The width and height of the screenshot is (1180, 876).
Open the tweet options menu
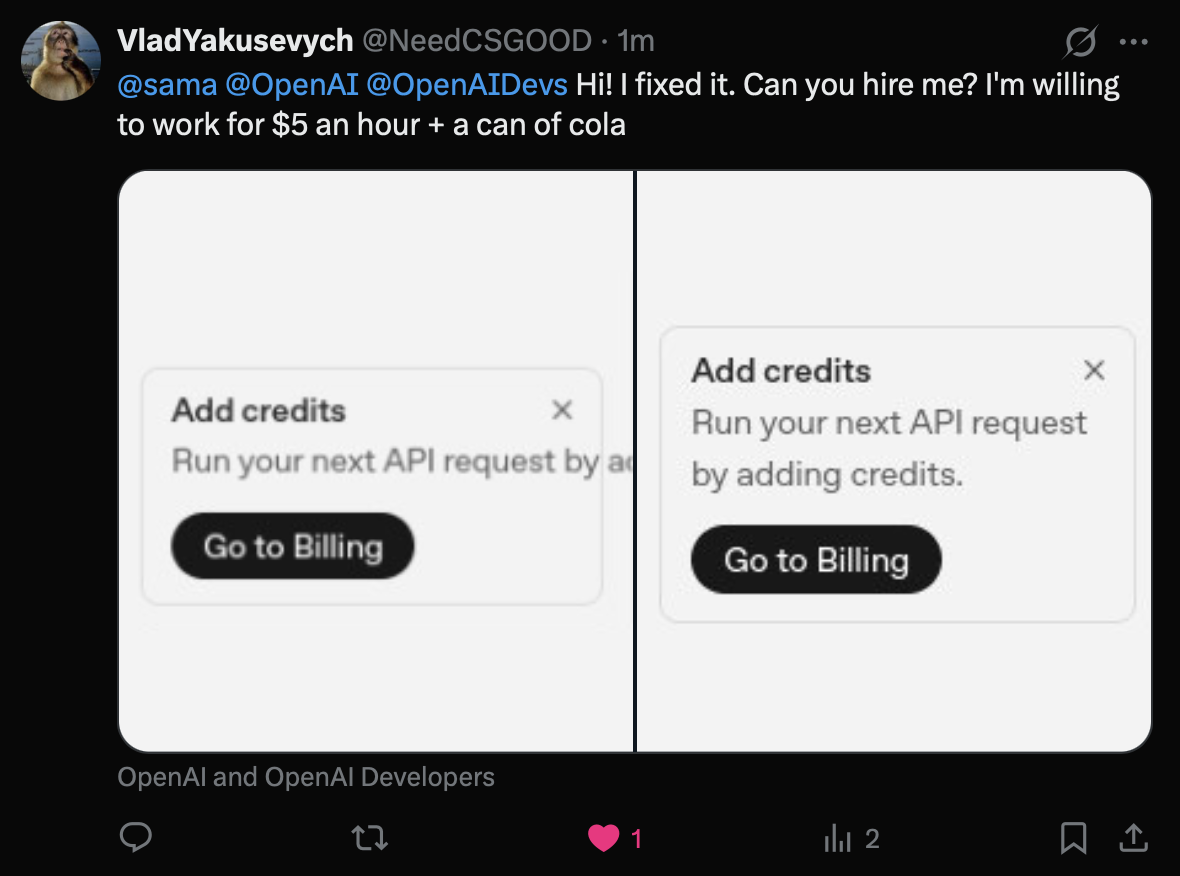click(x=1135, y=40)
